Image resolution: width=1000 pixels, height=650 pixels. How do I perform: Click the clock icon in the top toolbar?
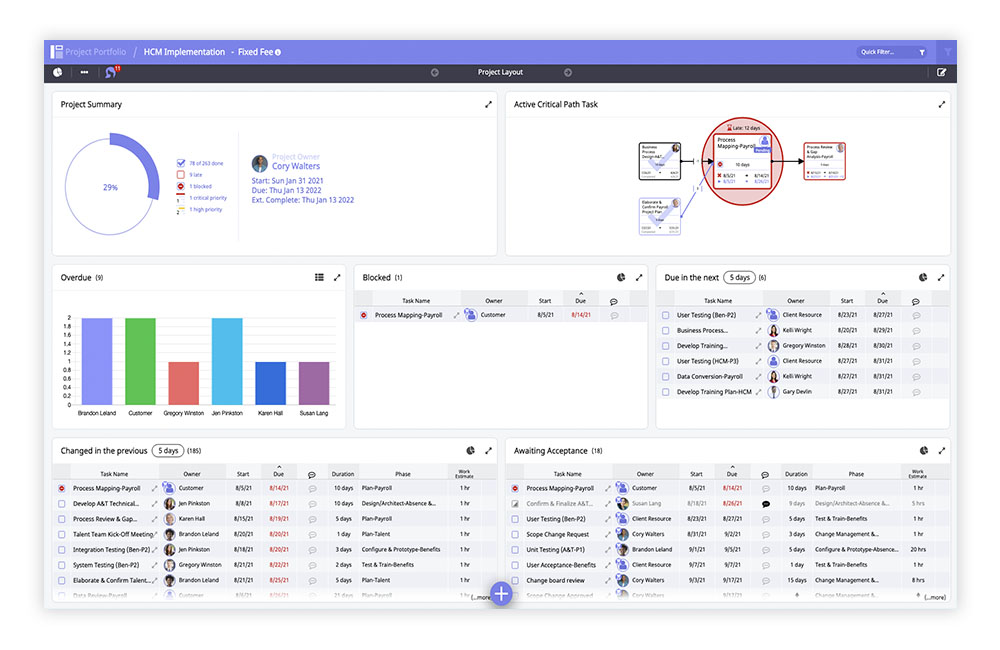(x=57, y=72)
